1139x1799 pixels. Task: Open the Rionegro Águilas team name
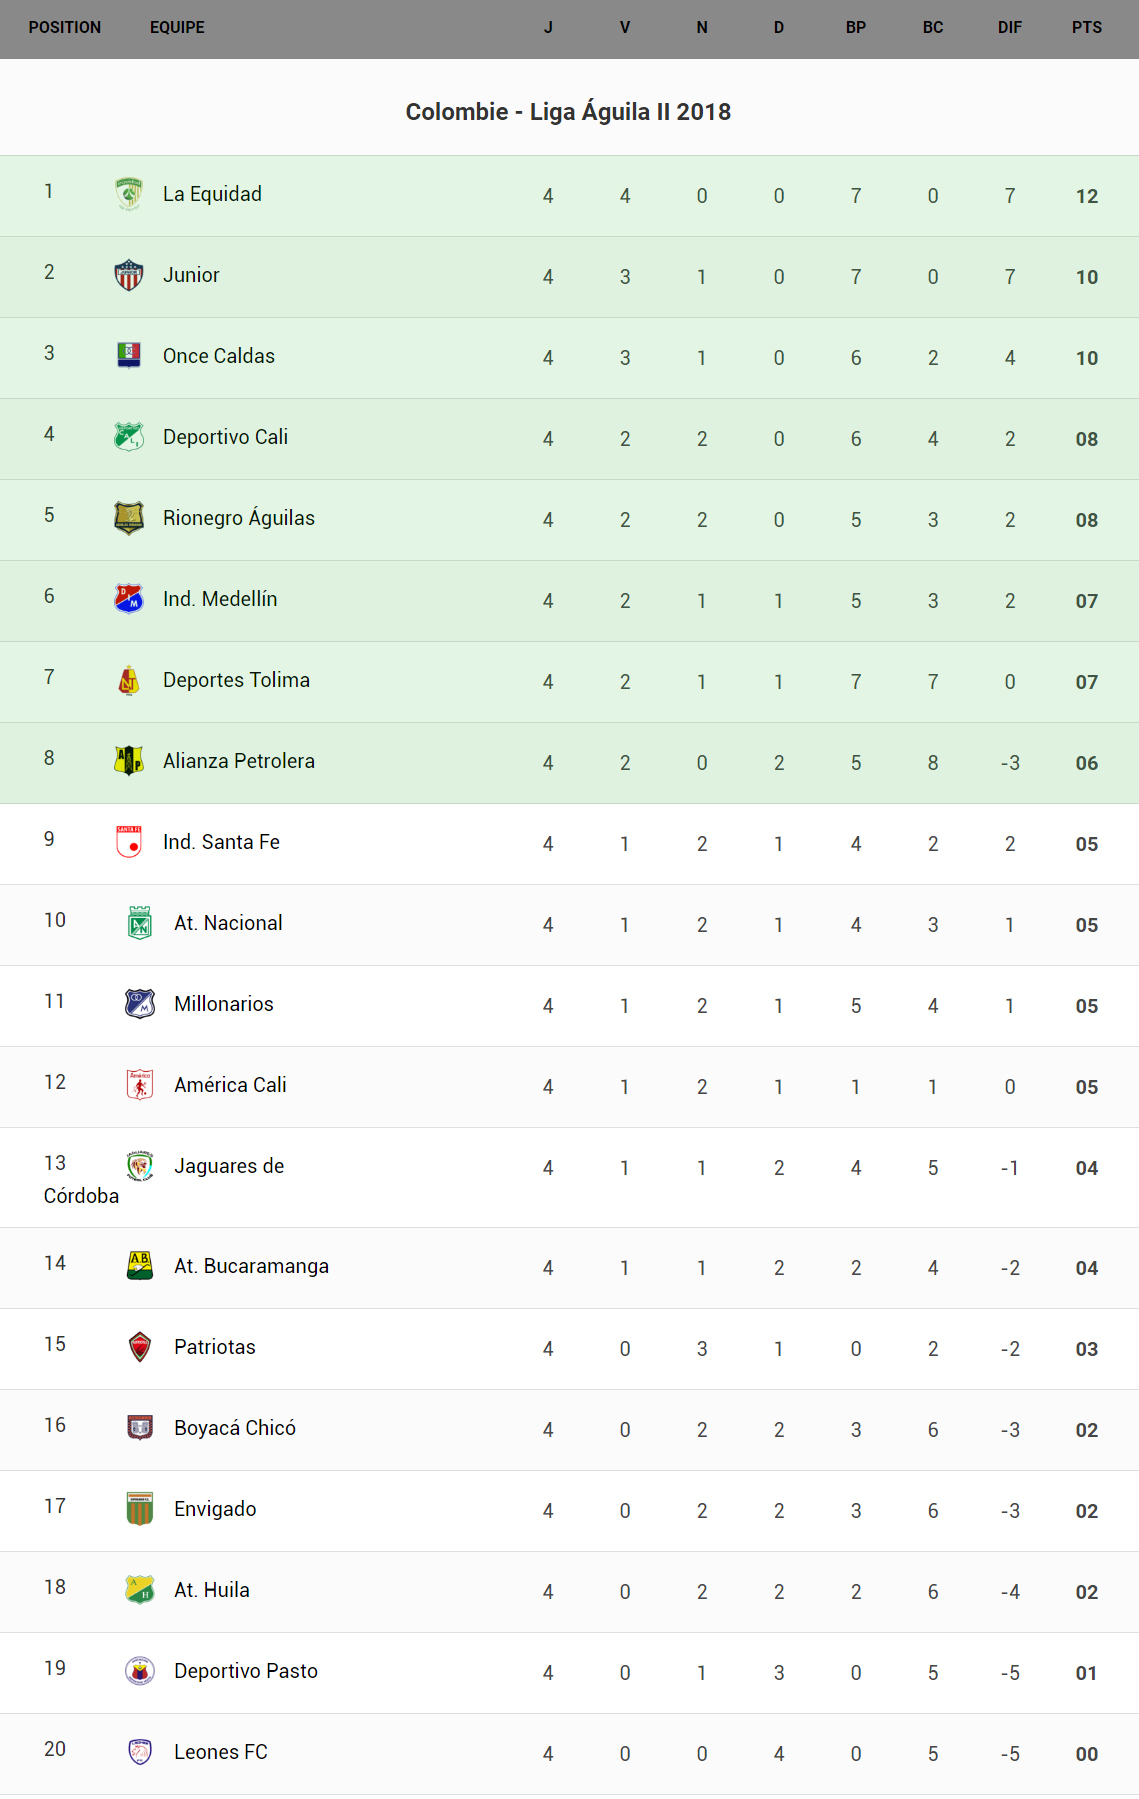(x=239, y=518)
